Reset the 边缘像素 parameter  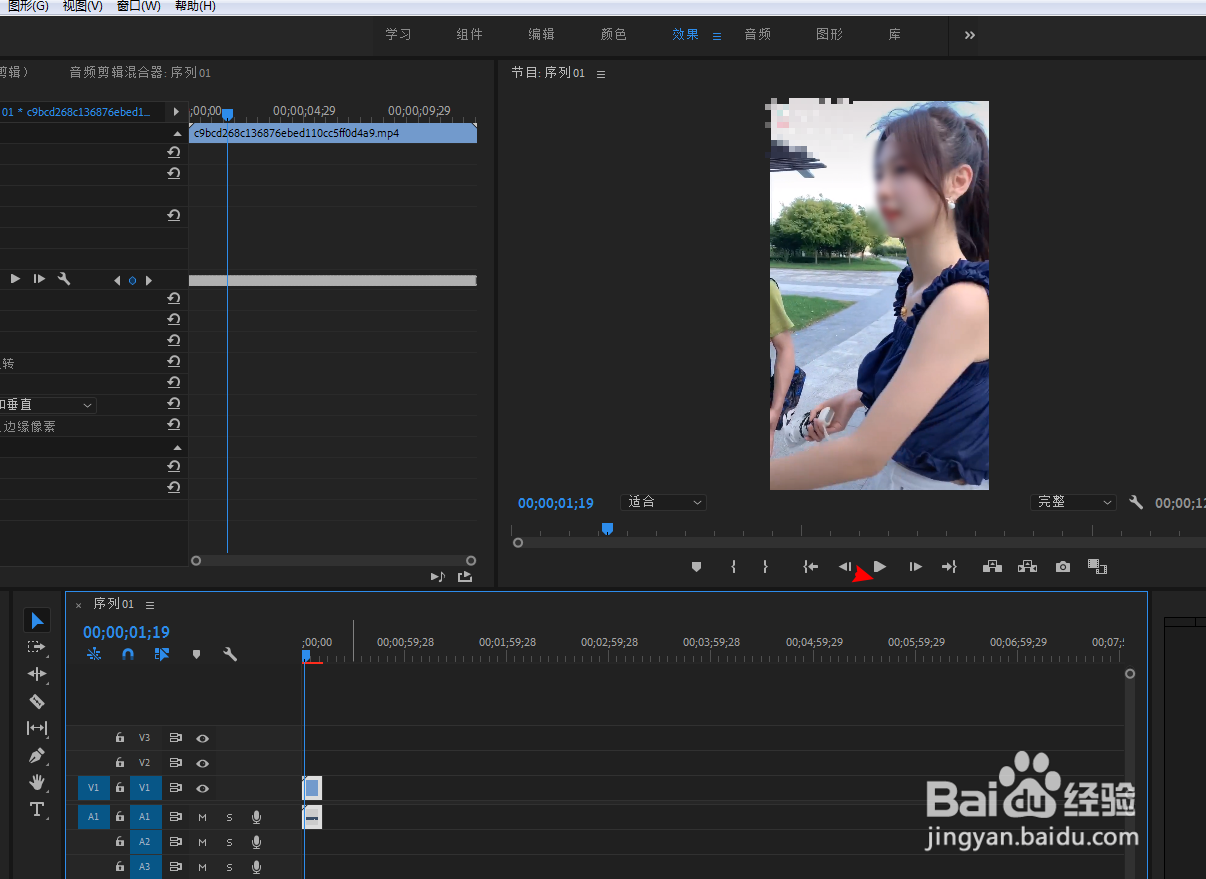coord(174,425)
